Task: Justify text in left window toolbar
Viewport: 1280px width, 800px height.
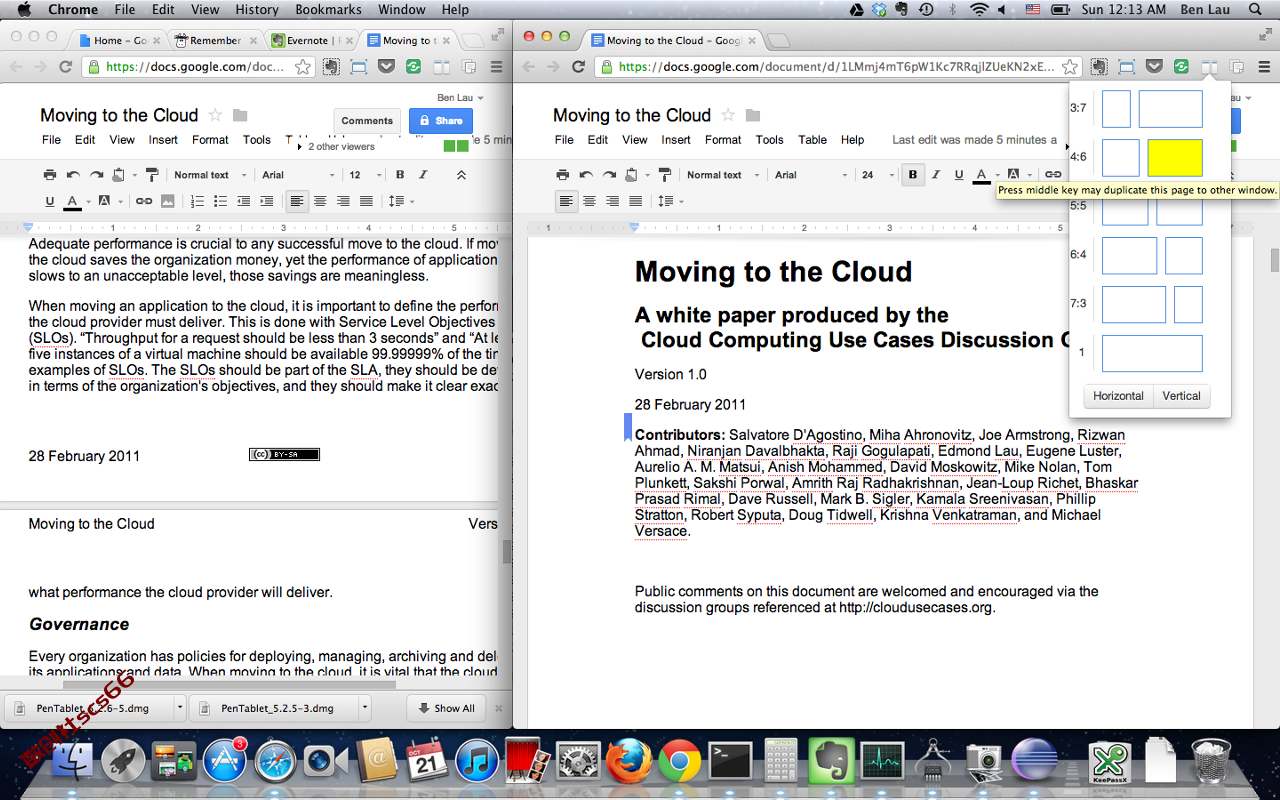Action: (366, 201)
